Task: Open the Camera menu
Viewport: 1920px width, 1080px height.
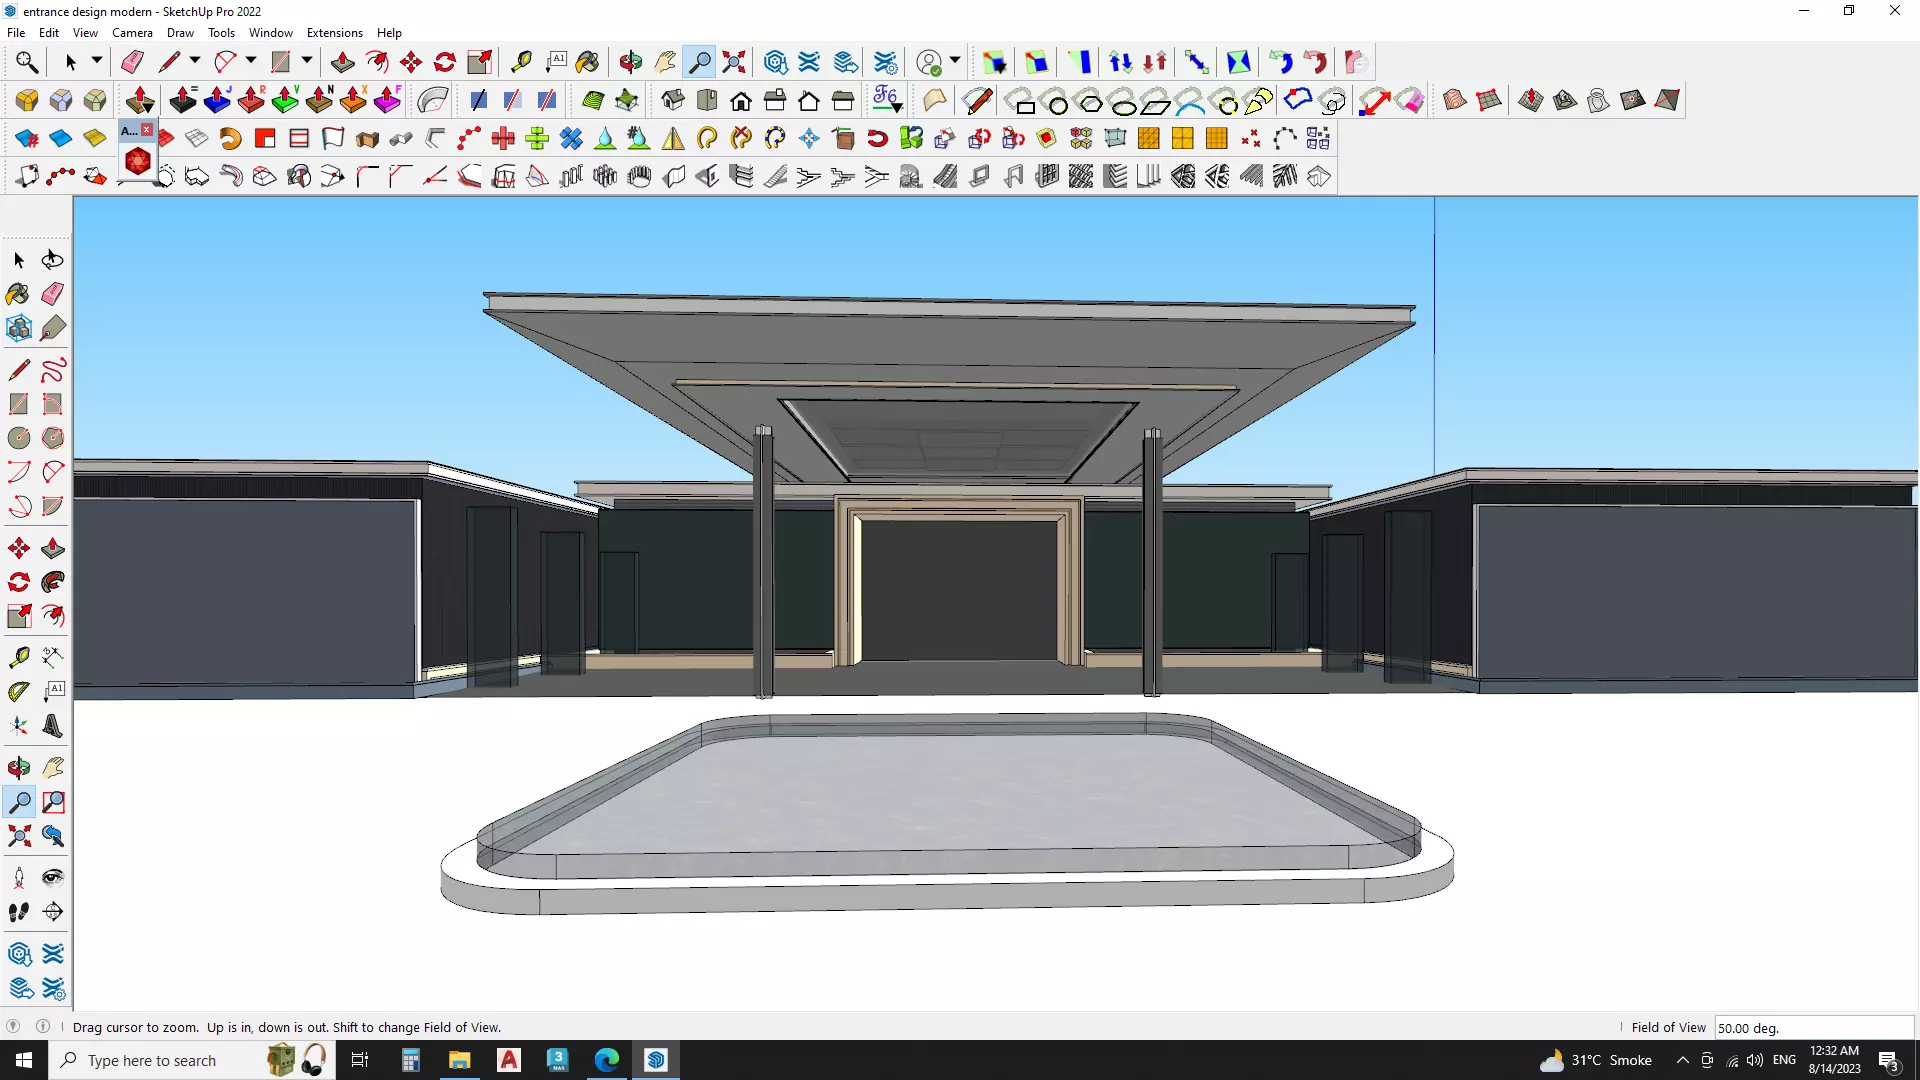Action: [132, 33]
